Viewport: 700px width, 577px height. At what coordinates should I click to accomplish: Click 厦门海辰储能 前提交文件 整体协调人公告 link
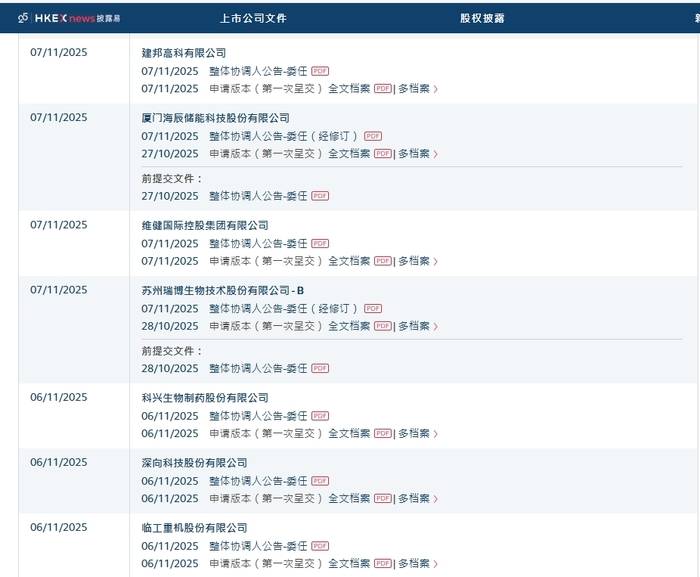pos(258,196)
